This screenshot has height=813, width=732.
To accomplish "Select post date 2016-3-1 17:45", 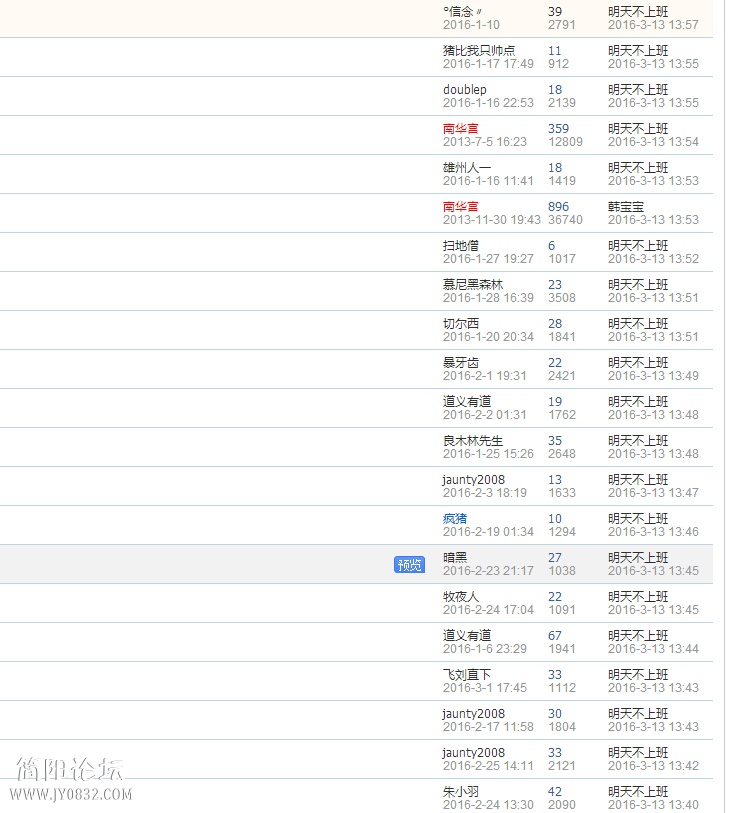I will (485, 688).
